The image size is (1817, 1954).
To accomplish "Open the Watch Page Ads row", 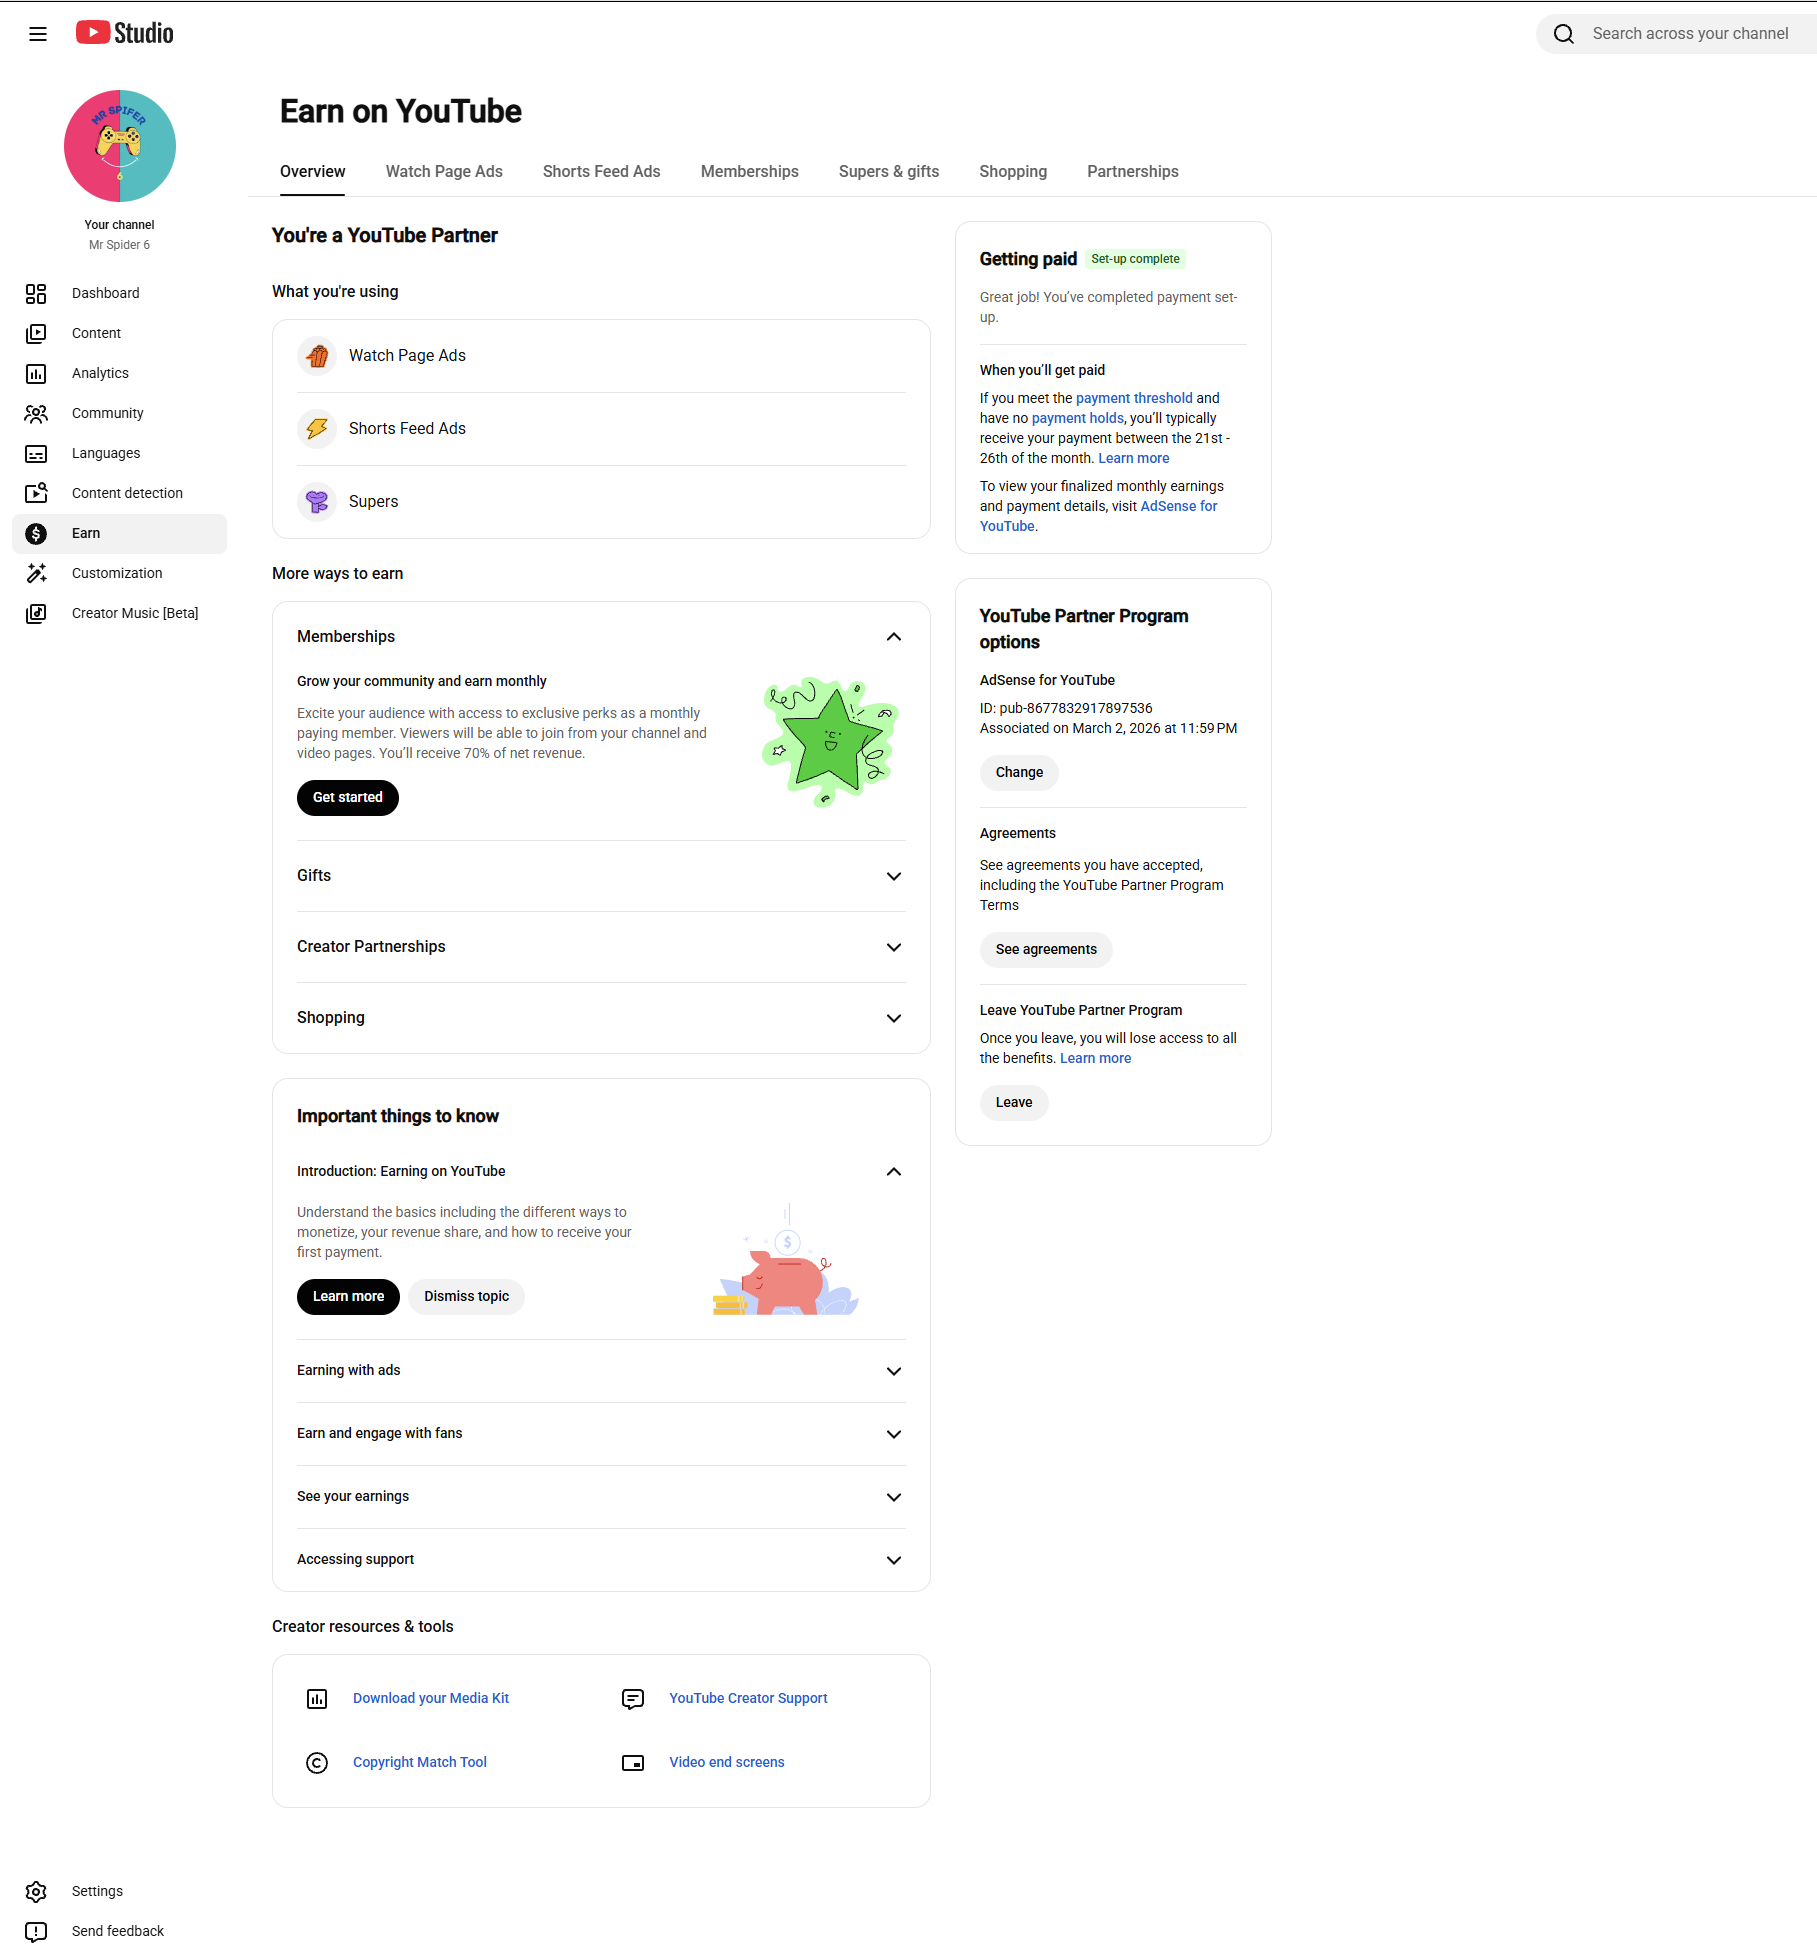I will tap(601, 356).
